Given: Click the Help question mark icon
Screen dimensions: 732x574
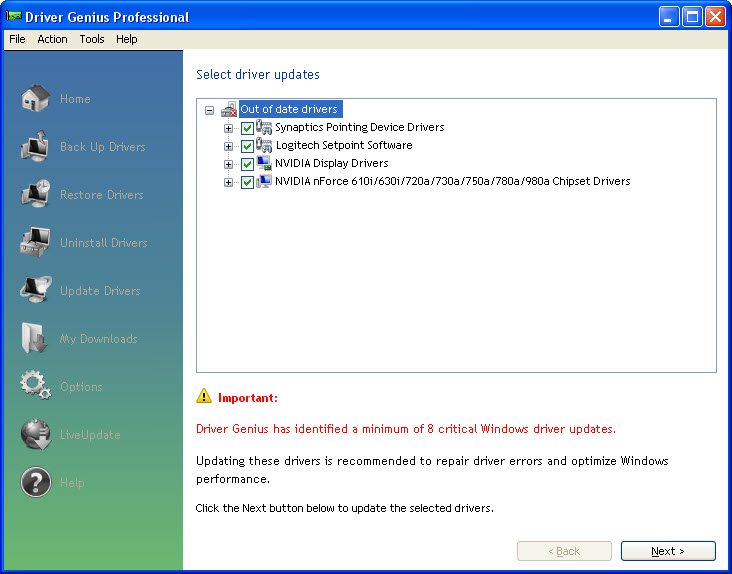Looking at the screenshot, I should [x=36, y=483].
